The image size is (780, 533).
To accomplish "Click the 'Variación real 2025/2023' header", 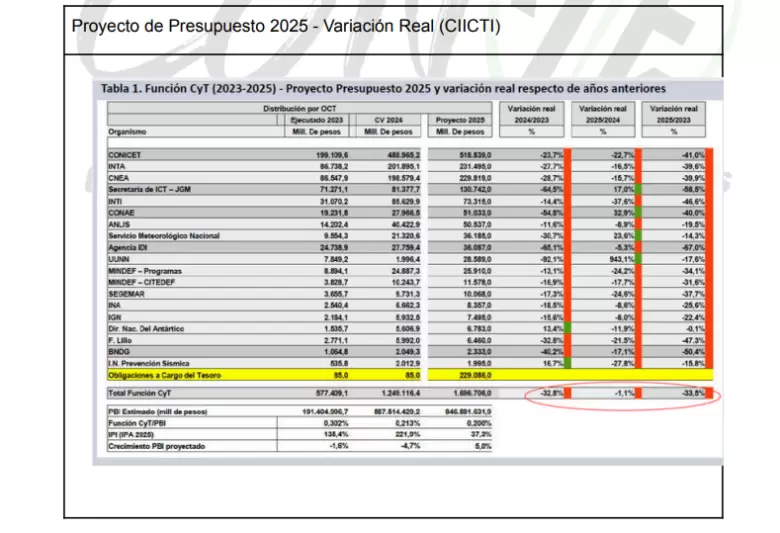I will (674, 114).
